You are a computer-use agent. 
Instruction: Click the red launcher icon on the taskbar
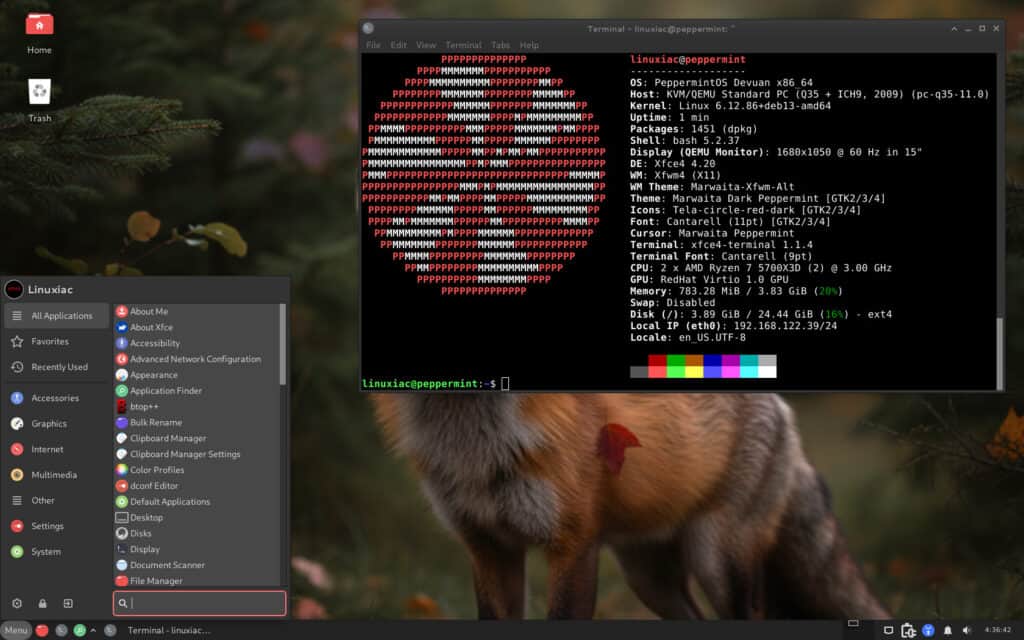click(x=42, y=630)
